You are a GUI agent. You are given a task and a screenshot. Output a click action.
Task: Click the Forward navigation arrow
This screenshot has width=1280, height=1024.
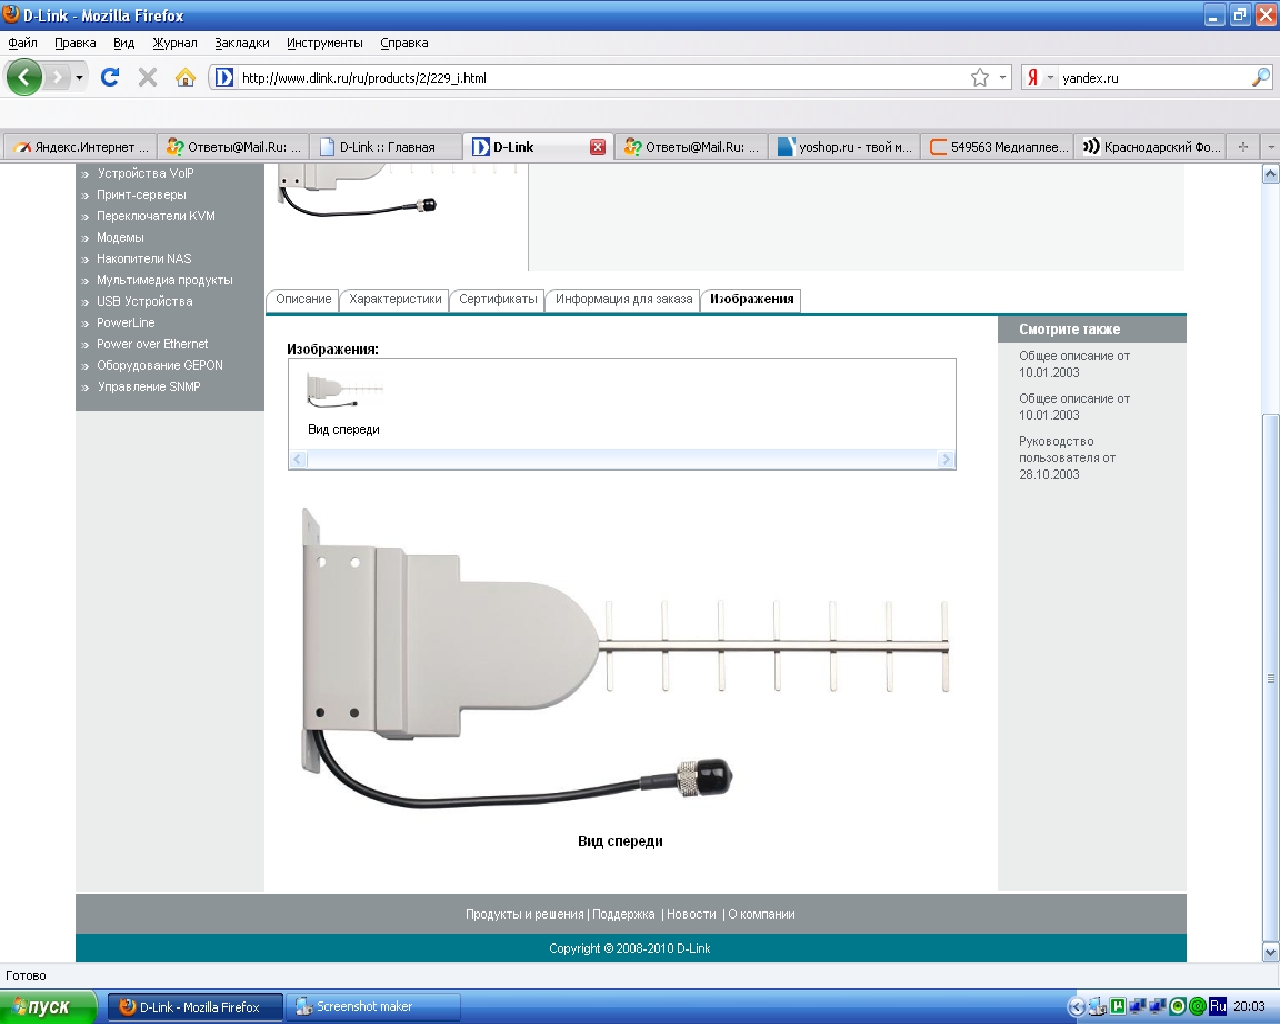(57, 77)
